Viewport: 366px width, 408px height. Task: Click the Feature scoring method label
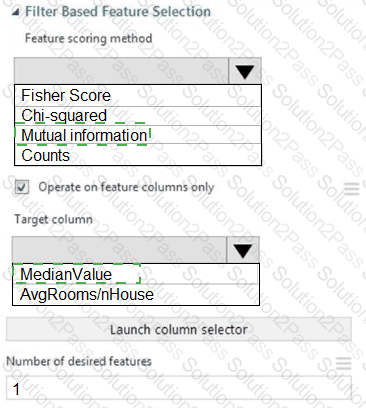pos(89,38)
